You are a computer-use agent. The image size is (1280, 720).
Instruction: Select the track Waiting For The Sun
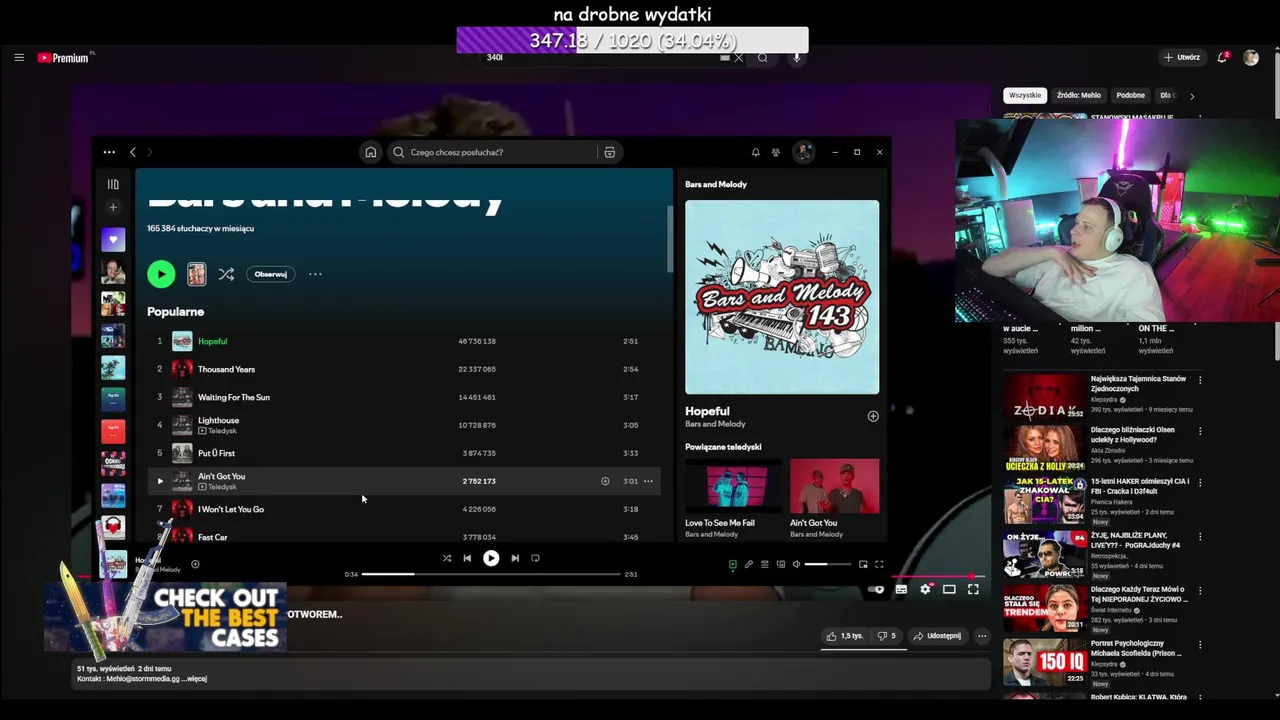click(234, 397)
